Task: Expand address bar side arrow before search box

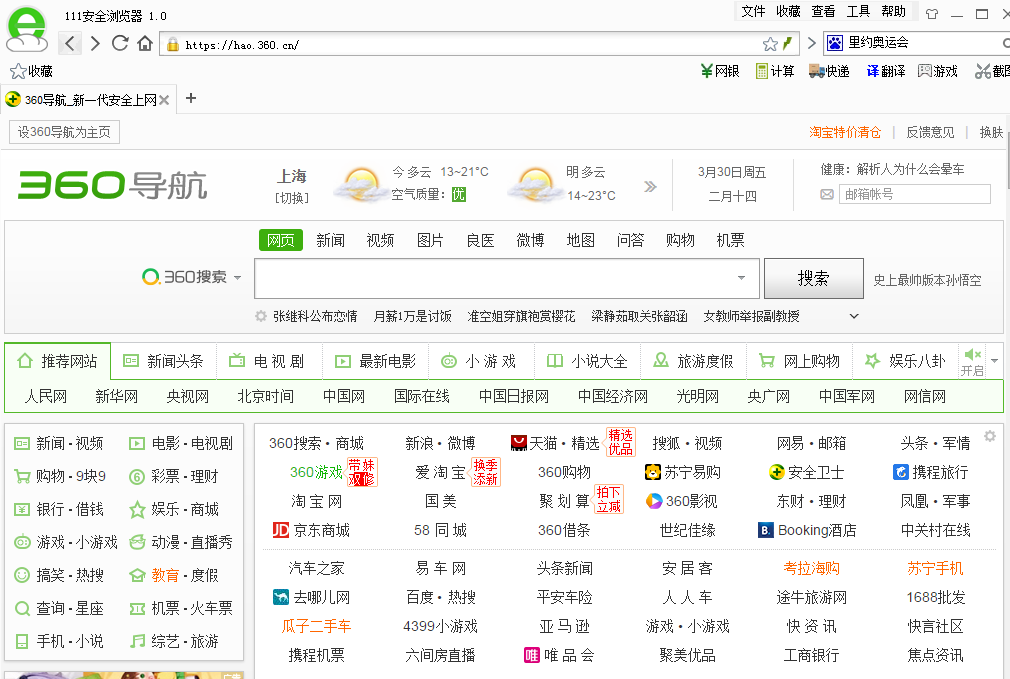Action: tap(812, 43)
